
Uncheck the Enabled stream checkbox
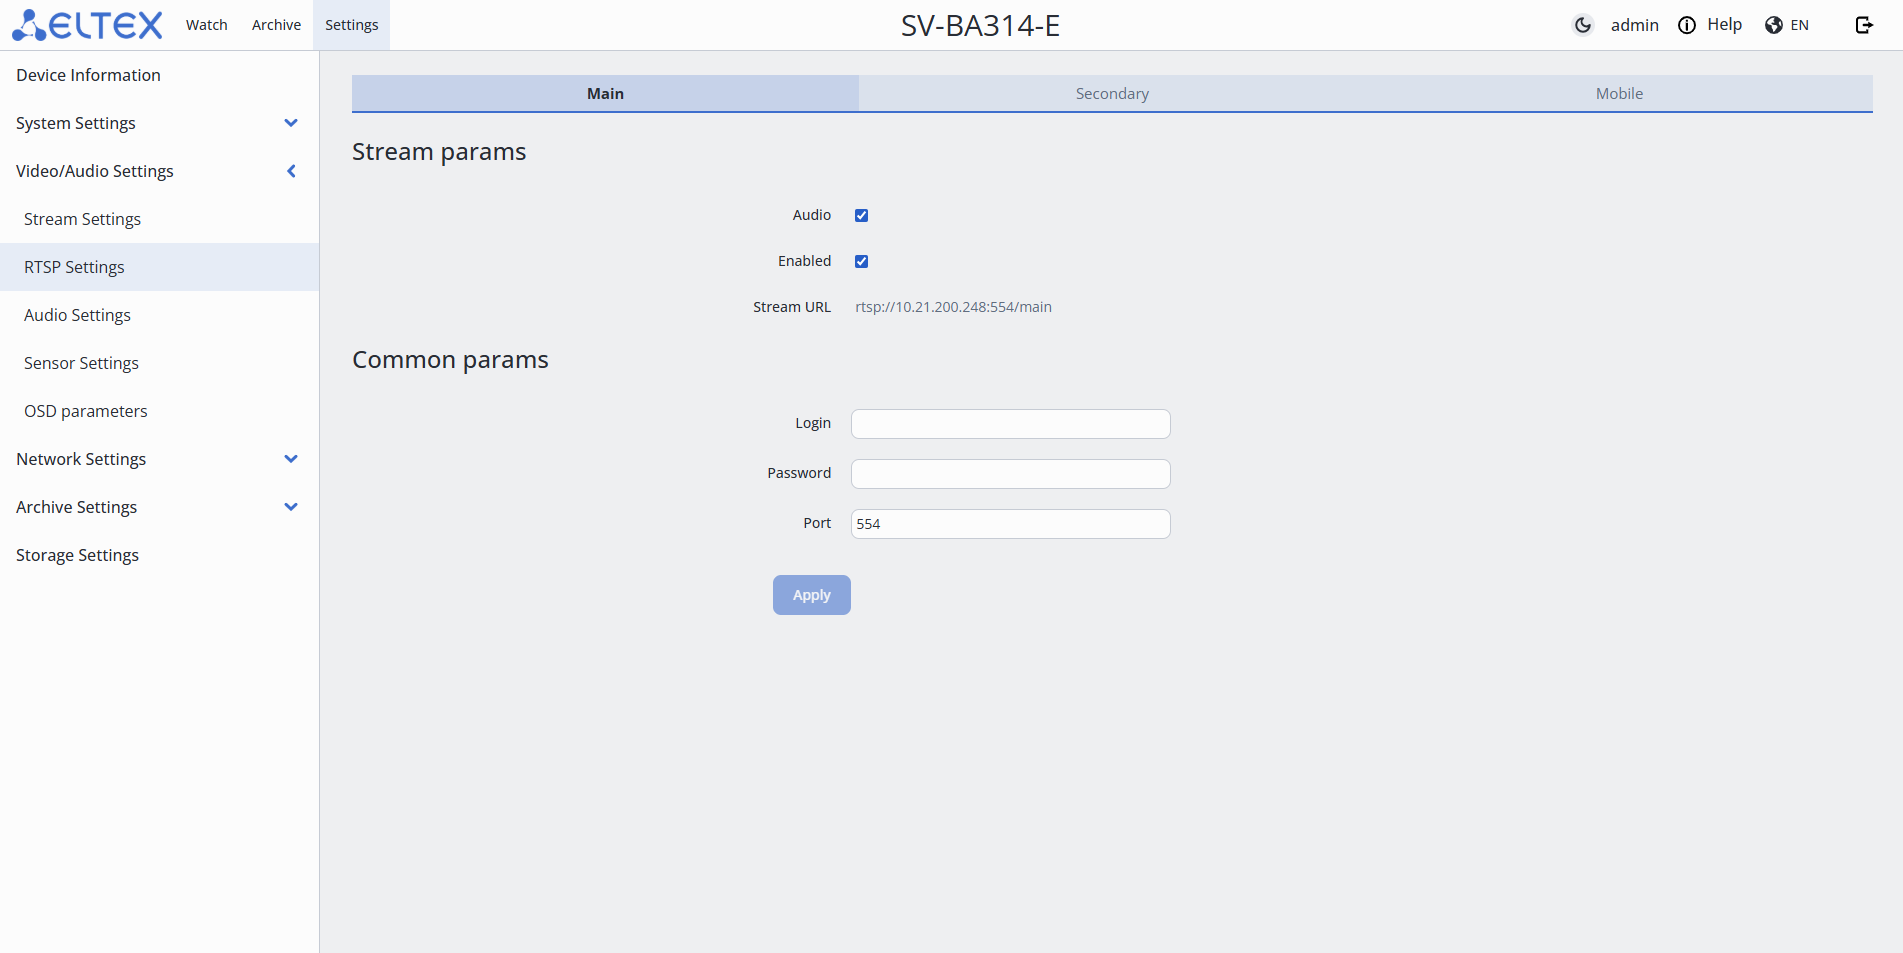861,261
